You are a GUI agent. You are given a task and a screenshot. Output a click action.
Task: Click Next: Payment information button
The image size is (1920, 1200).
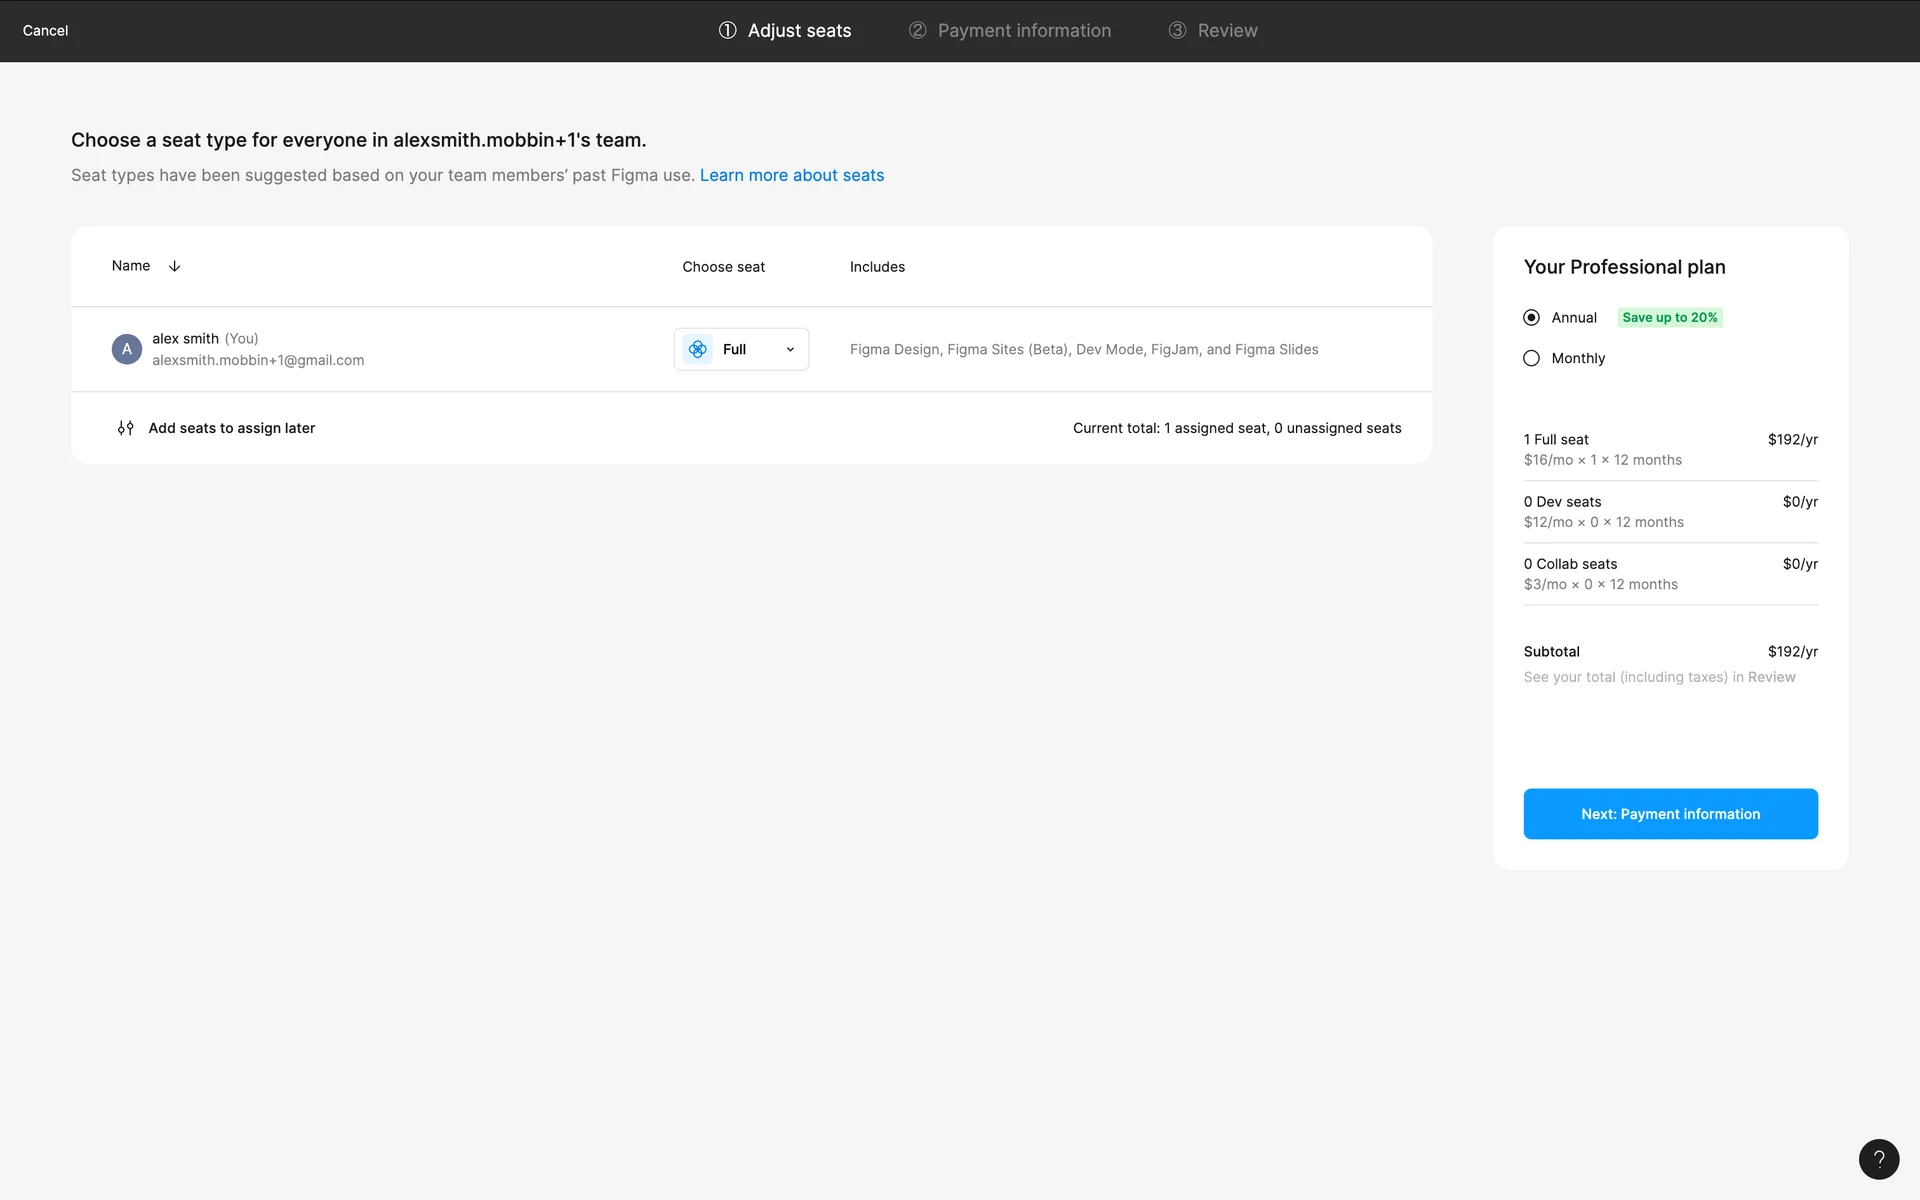click(x=1670, y=814)
